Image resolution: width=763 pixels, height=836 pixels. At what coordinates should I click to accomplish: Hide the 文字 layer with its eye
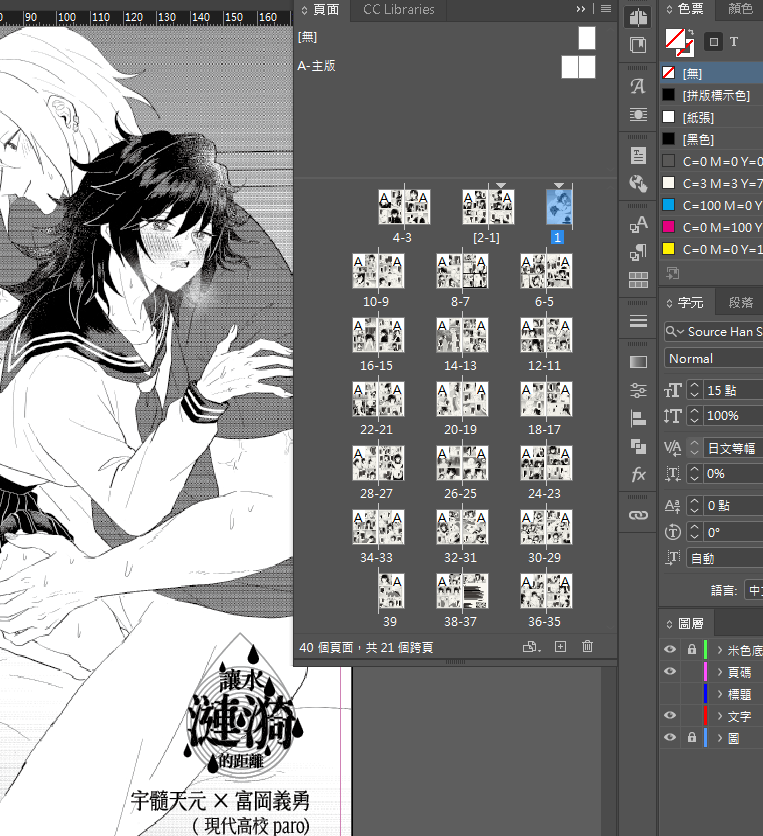pyautogui.click(x=670, y=715)
